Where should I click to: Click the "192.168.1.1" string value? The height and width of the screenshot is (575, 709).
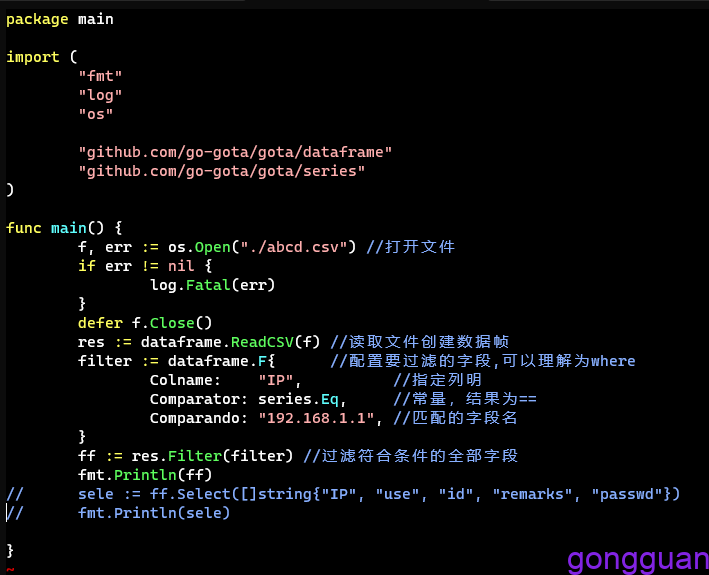(320, 418)
